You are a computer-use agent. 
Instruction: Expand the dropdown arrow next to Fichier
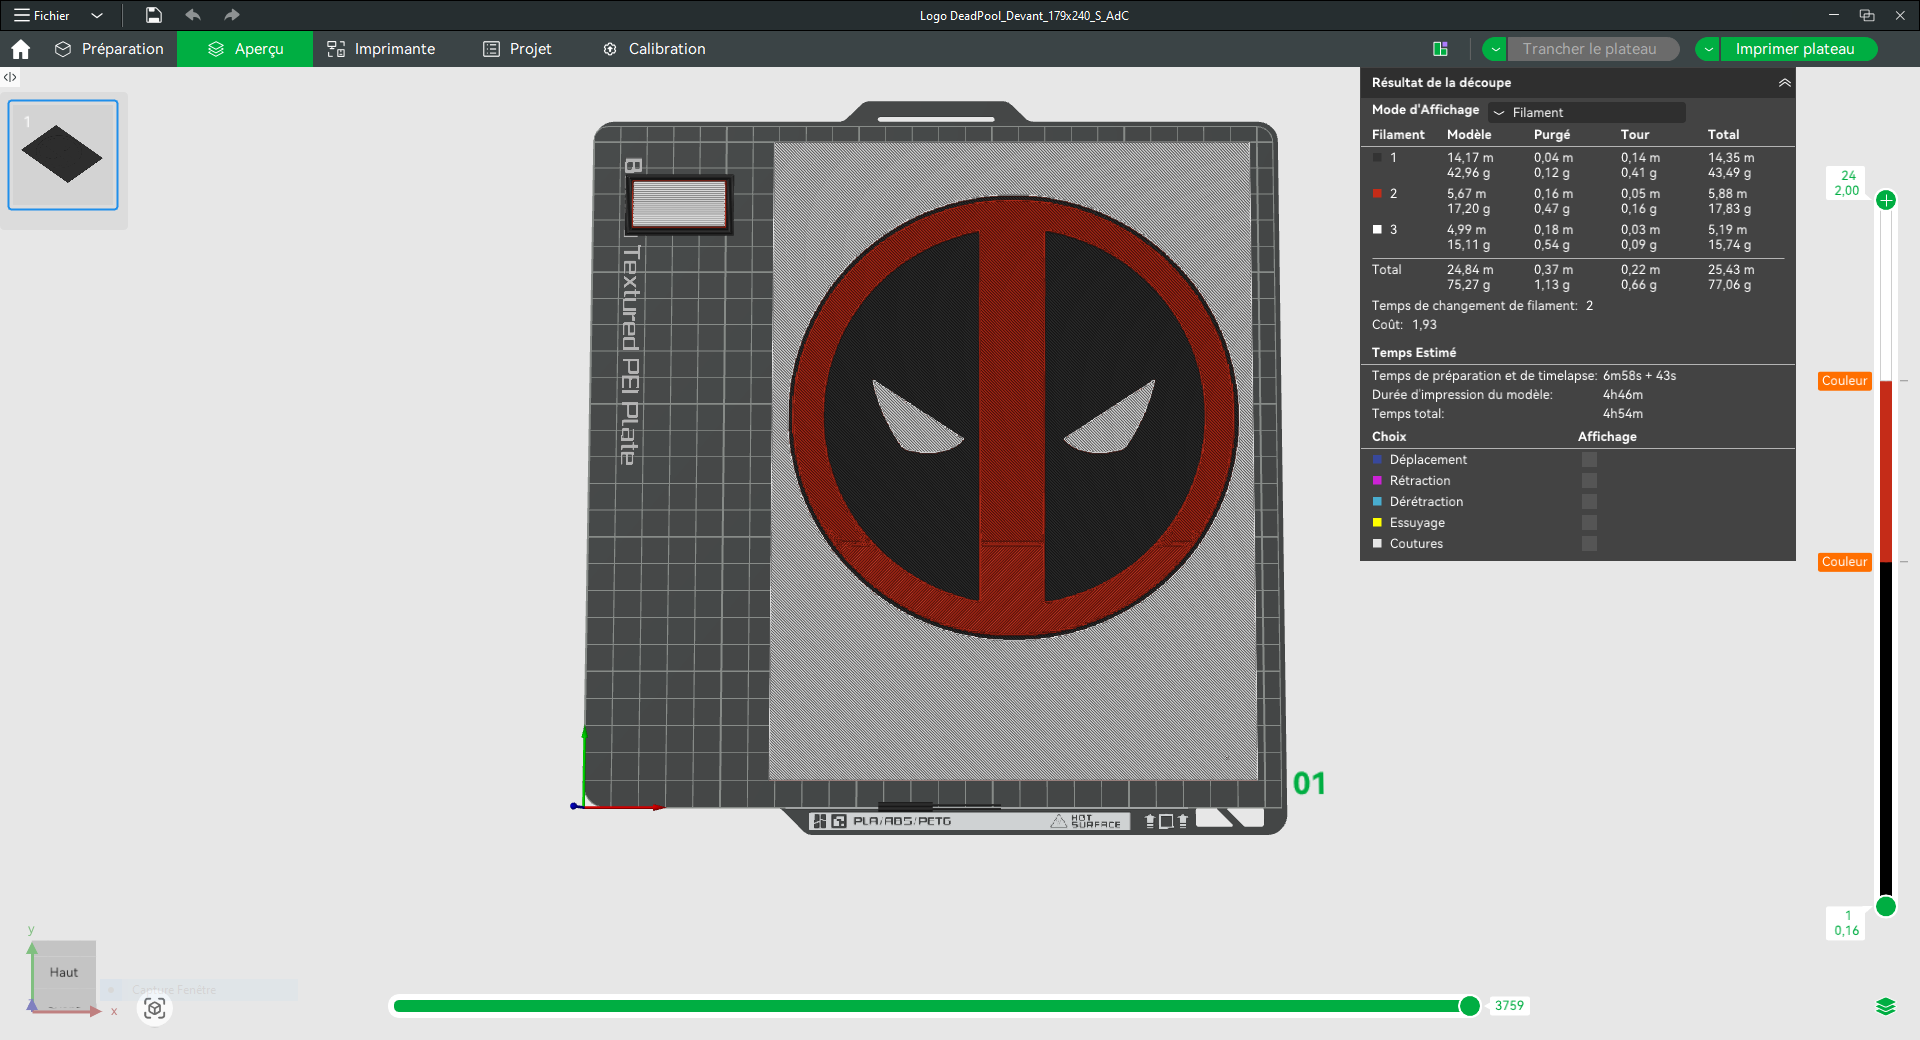point(97,15)
